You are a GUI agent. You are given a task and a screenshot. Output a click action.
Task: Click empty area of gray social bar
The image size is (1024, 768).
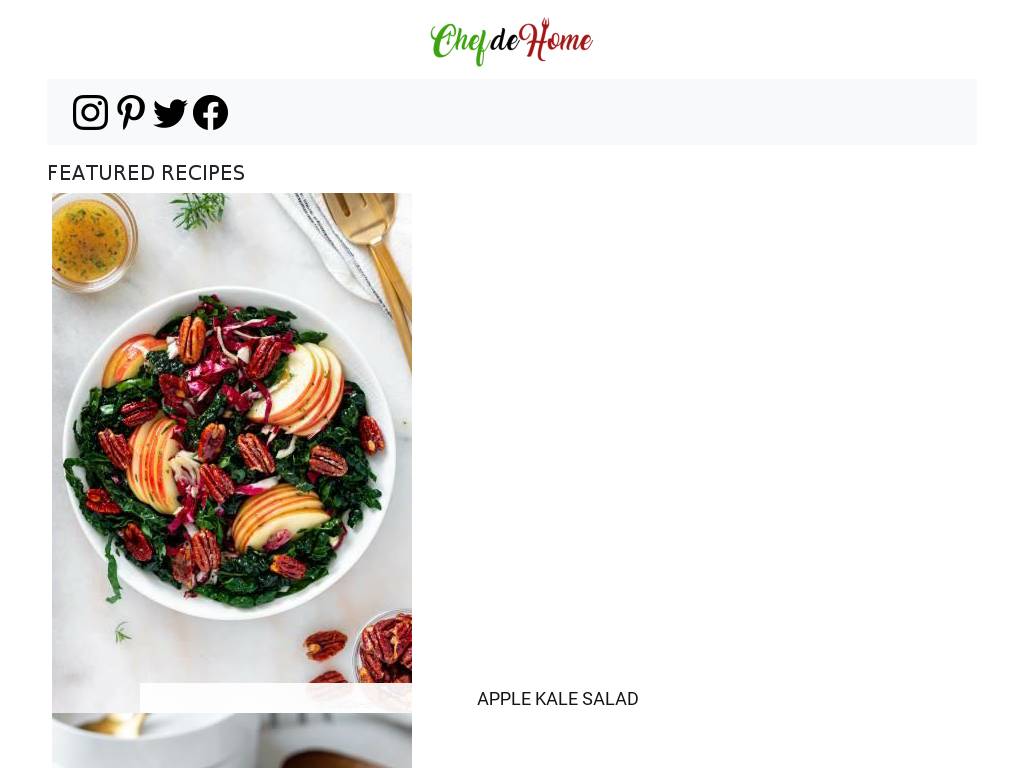tap(601, 112)
